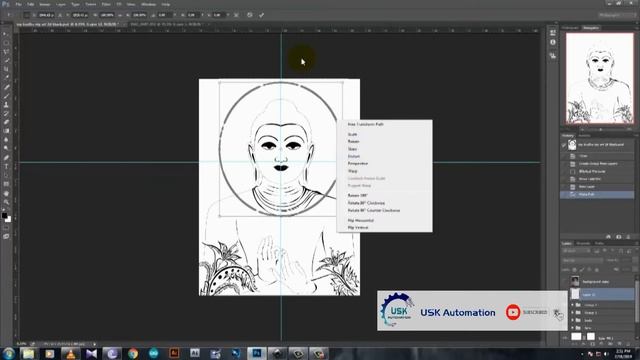Select the Crop tool
Screen dimensions: 640x360
click(x=6, y=69)
